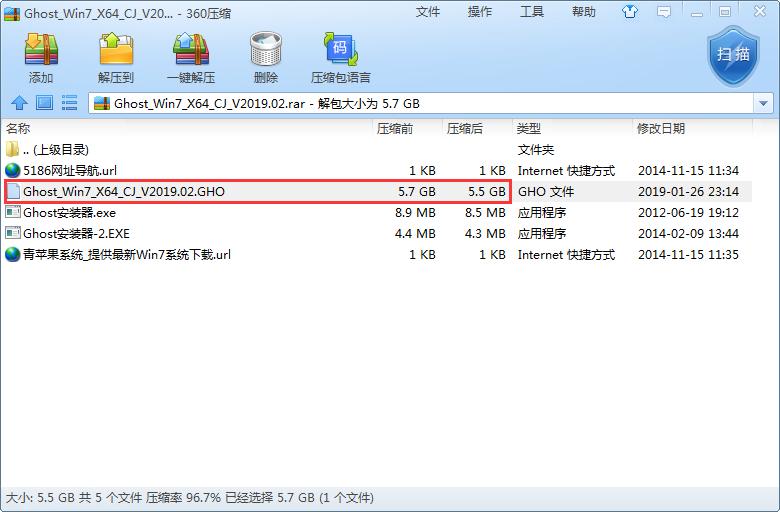Select the .. (上级目录) row

(x=376, y=149)
